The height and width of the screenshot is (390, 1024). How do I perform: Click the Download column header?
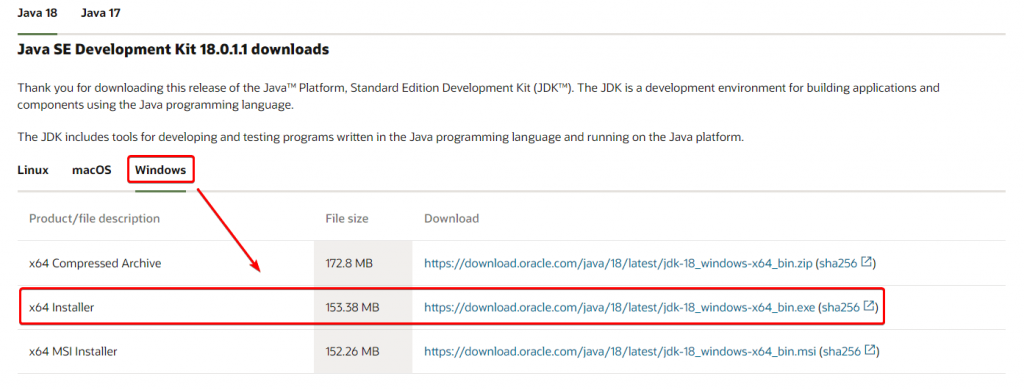pyautogui.click(x=451, y=218)
